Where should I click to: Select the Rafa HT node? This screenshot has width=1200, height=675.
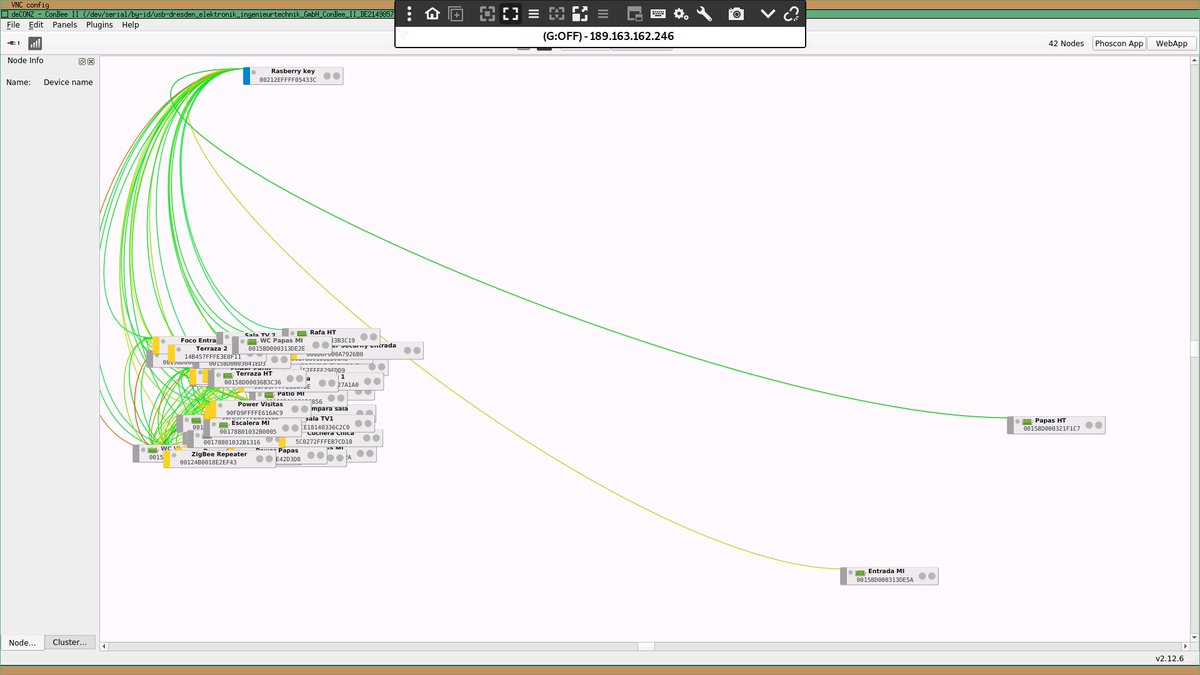(x=331, y=336)
